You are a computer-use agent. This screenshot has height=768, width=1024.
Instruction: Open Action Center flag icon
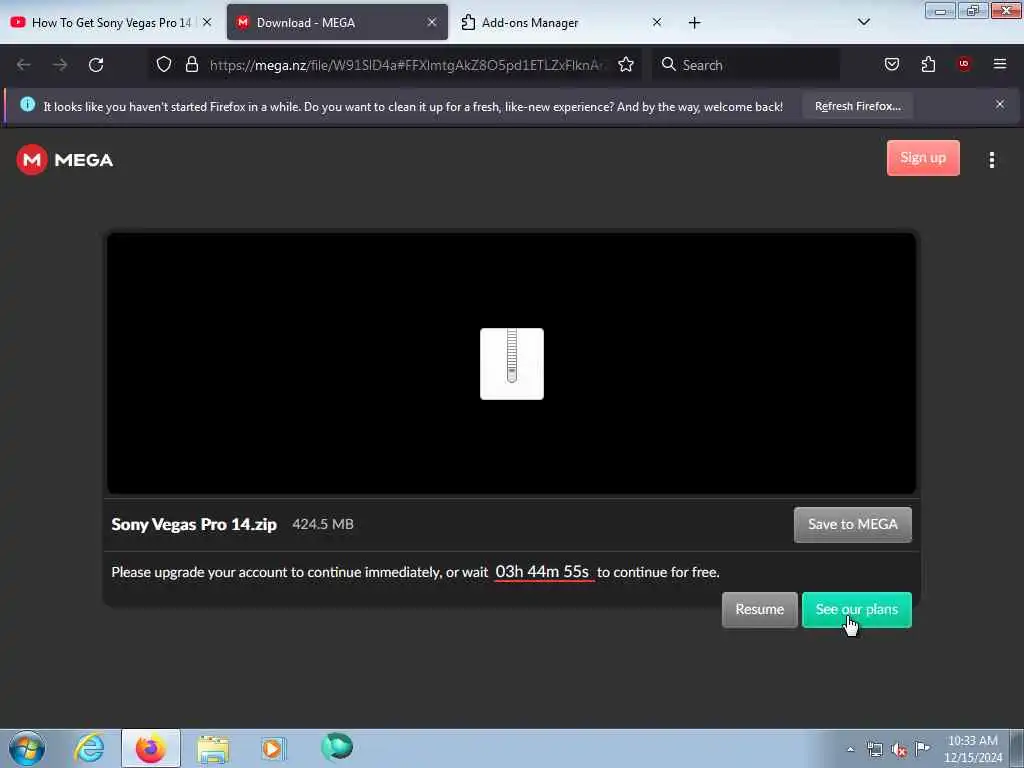[923, 748]
